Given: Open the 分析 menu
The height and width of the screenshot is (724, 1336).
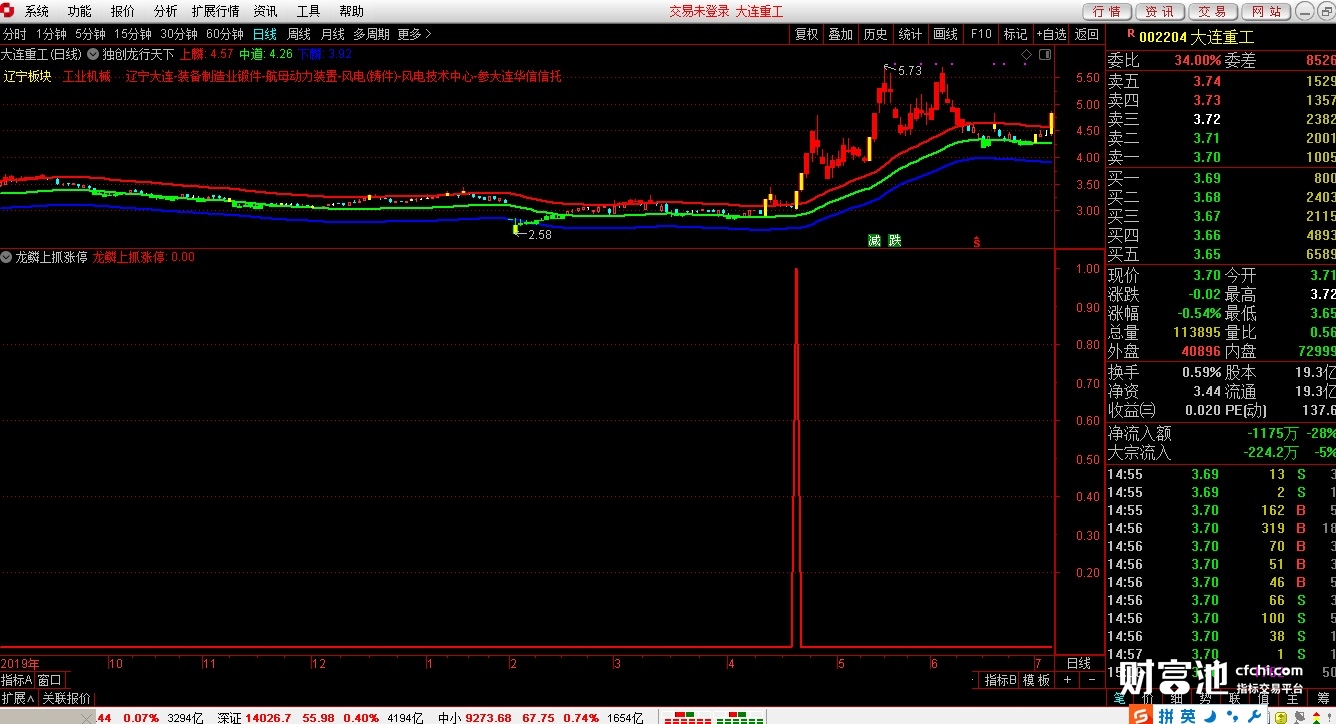Looking at the screenshot, I should pos(166,11).
